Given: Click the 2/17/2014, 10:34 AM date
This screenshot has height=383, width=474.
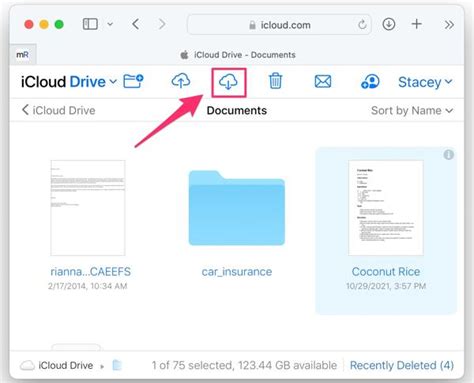Looking at the screenshot, I should pyautogui.click(x=88, y=286).
